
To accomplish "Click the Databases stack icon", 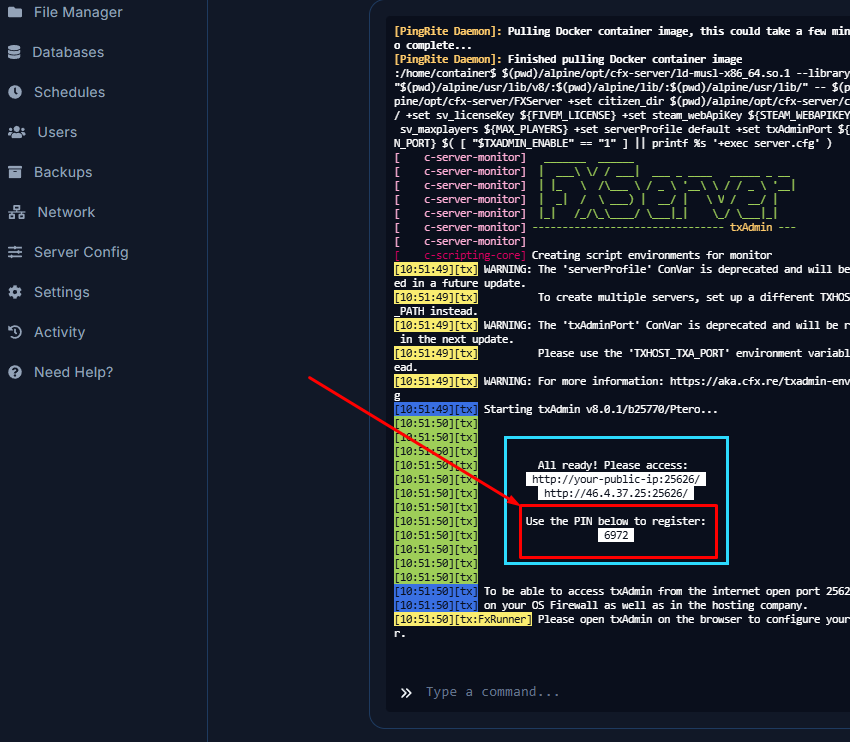I will pos(15,52).
